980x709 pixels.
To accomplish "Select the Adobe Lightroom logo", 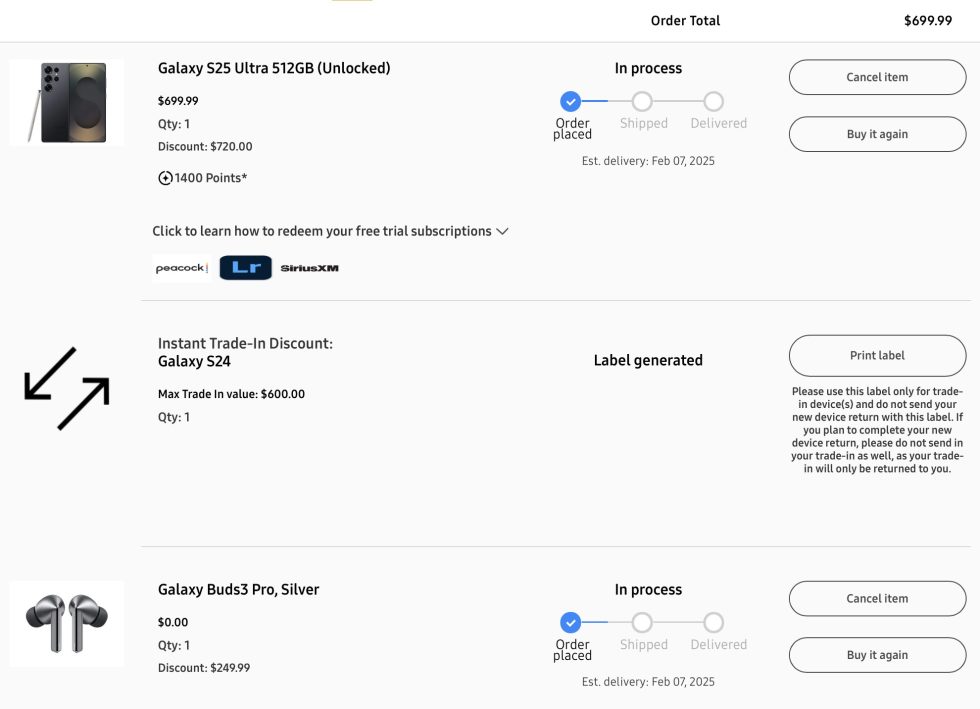I will coord(245,267).
